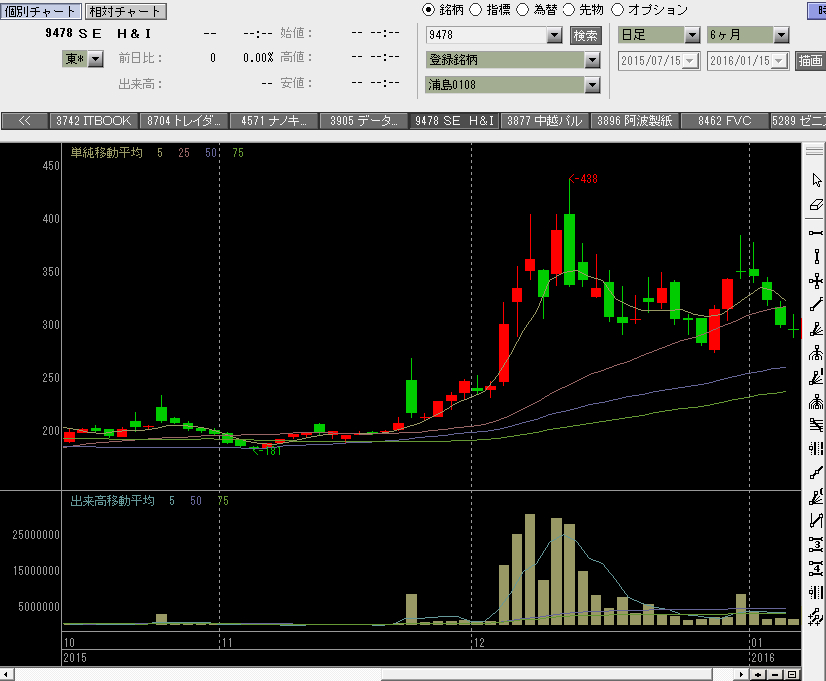
Task: Click the 出来高移動平均 label
Action: (x=113, y=501)
